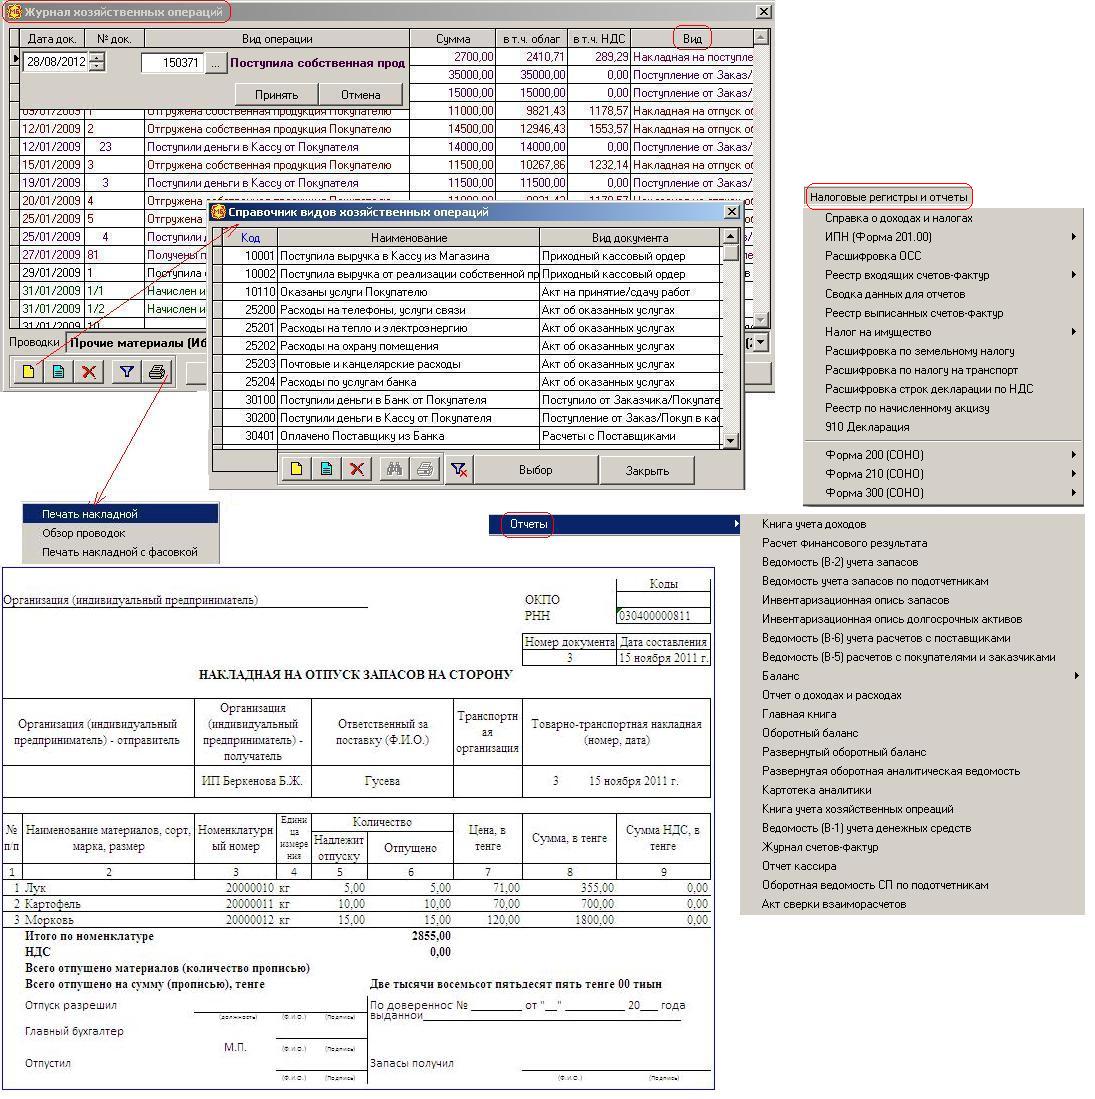Screen dimensions: 1095x1099
Task: Decrease the date with the spinner down arrow
Action: click(x=97, y=67)
